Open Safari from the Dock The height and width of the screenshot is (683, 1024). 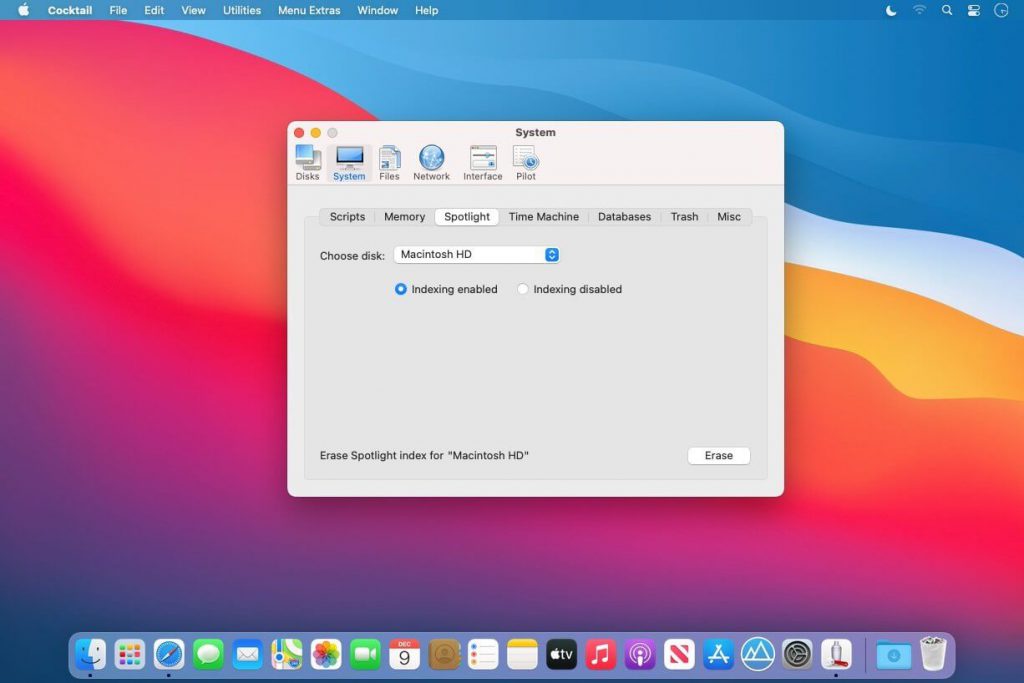pyautogui.click(x=169, y=654)
